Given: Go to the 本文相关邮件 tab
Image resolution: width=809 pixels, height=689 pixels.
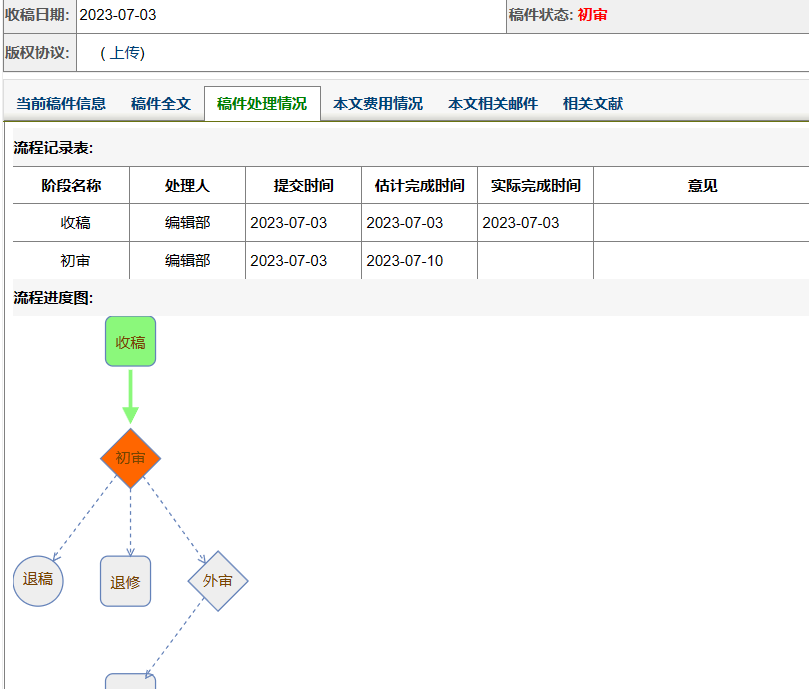Looking at the screenshot, I should (493, 104).
